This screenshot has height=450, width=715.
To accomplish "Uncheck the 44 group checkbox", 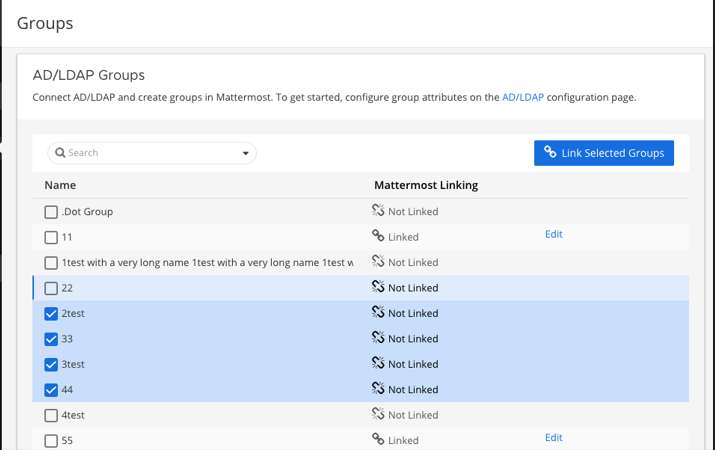I will pos(51,390).
